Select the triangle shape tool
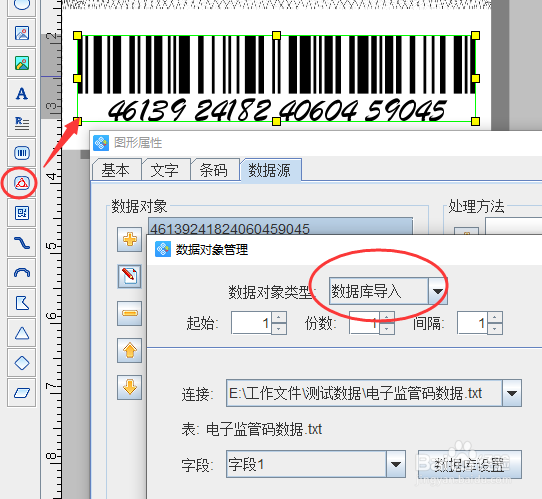This screenshot has width=542, height=499. pyautogui.click(x=21, y=333)
